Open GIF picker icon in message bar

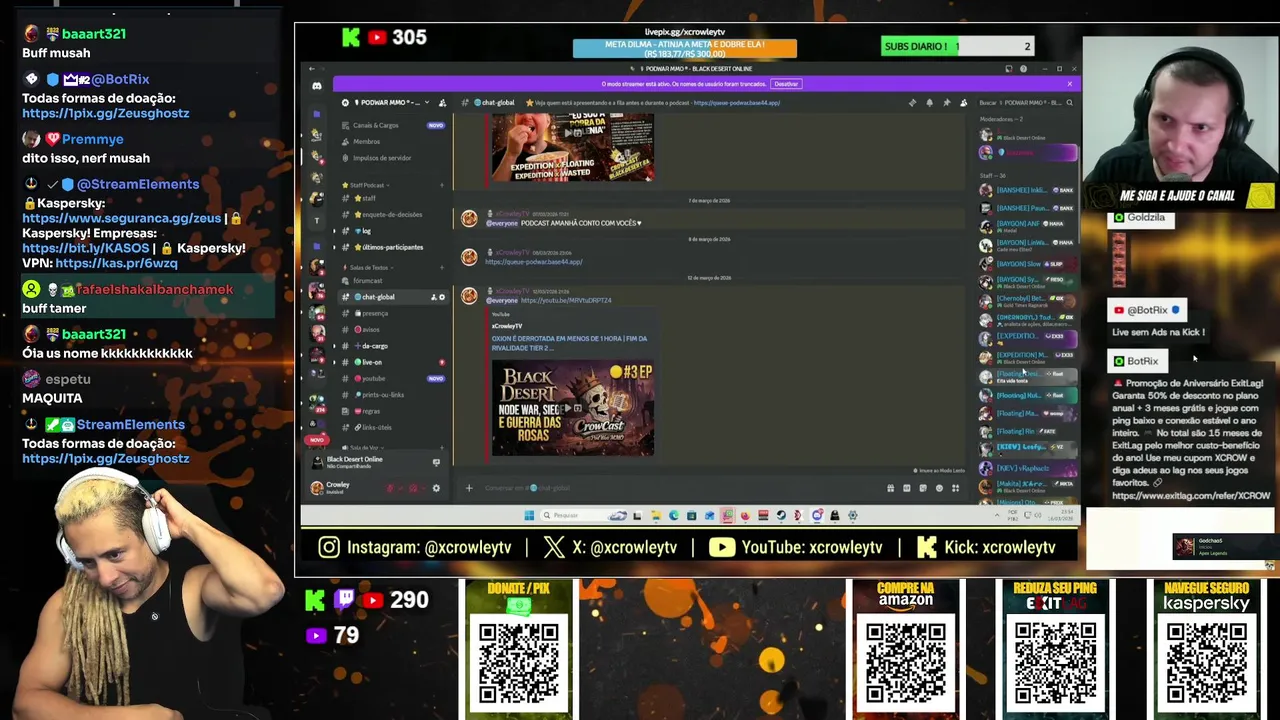(907, 488)
